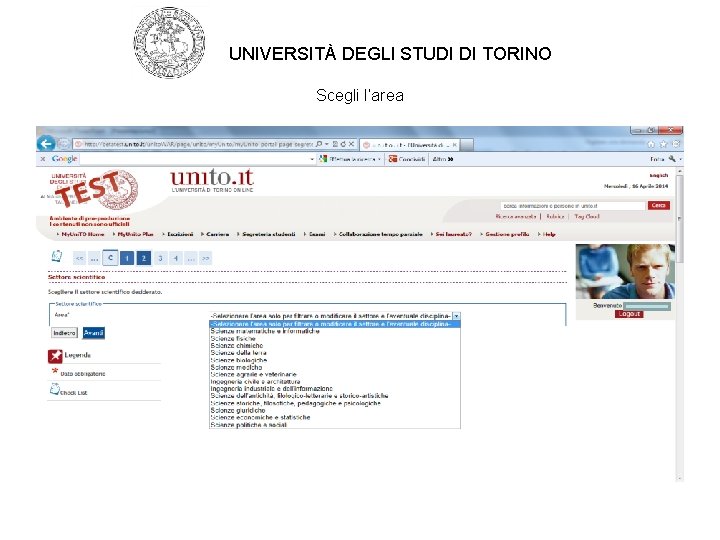Click the site search input field
This screenshot has width=720, height=540.
point(573,206)
